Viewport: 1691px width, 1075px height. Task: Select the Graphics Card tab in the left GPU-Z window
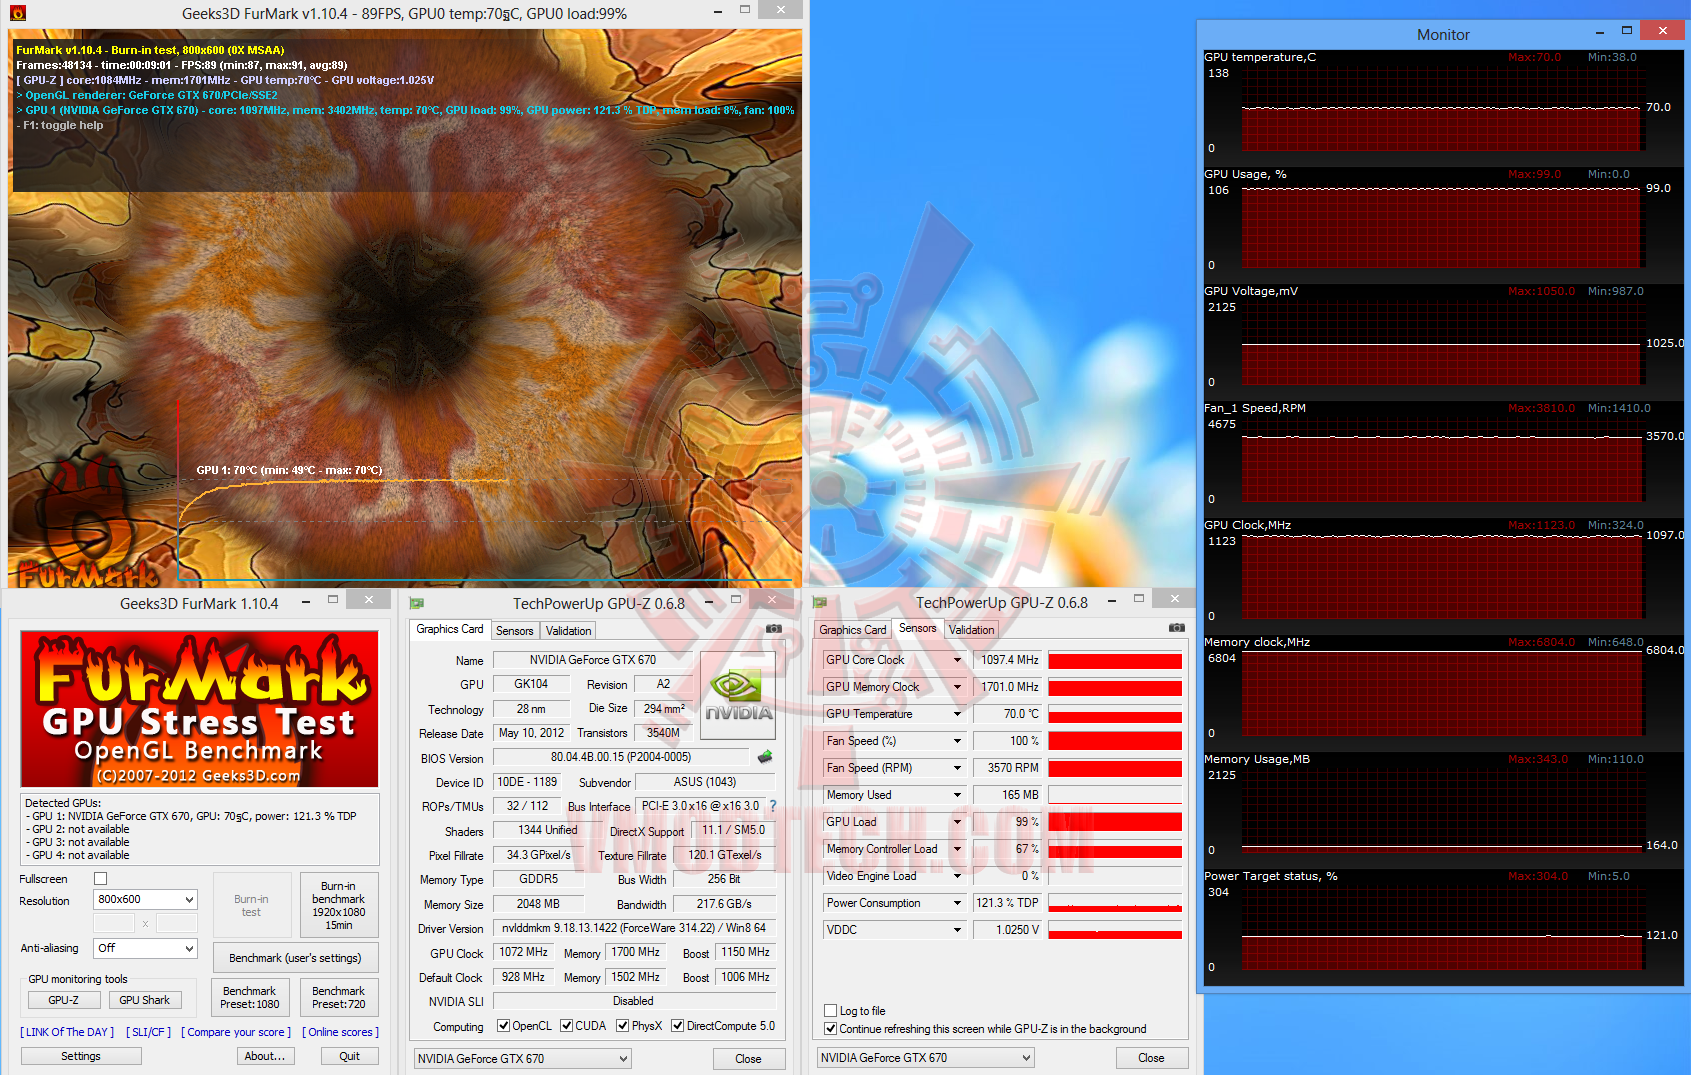click(449, 629)
